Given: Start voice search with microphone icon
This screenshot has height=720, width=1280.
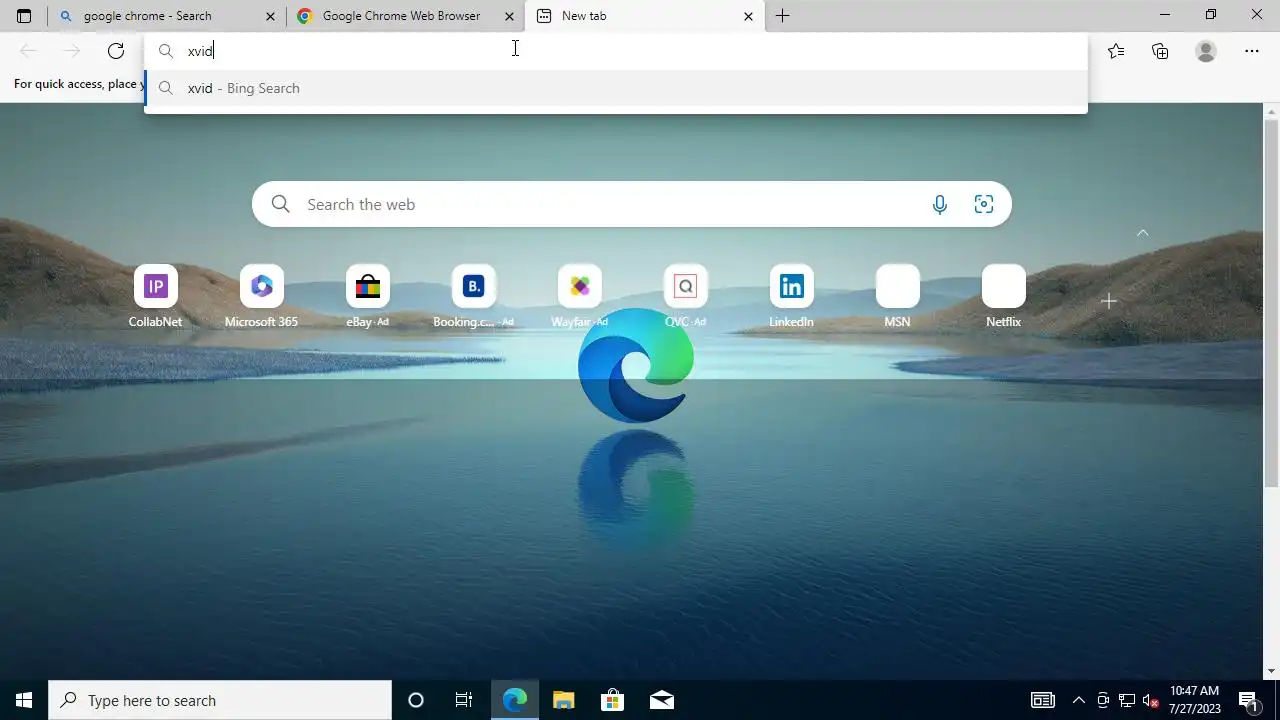Looking at the screenshot, I should (939, 204).
